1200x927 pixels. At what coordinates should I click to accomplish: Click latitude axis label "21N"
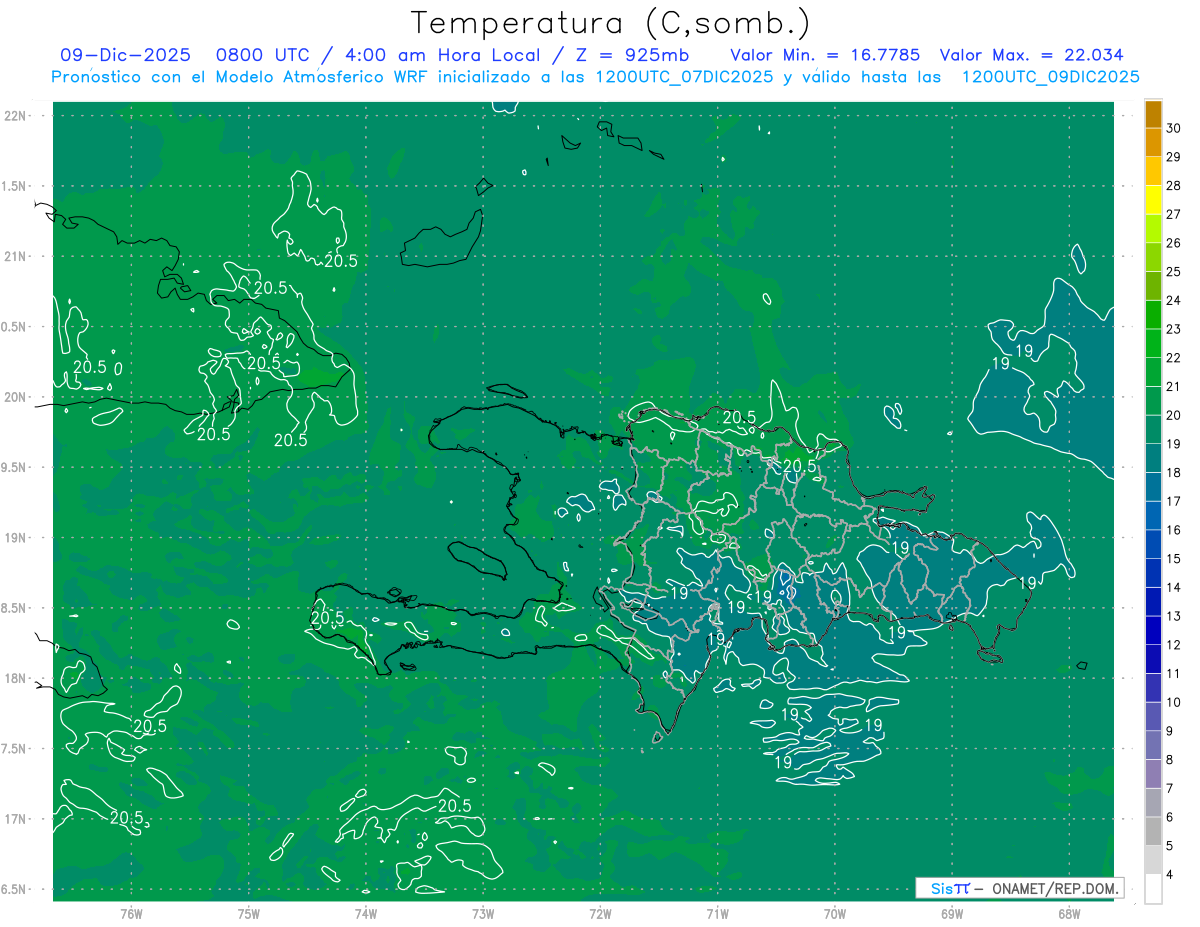(x=17, y=256)
